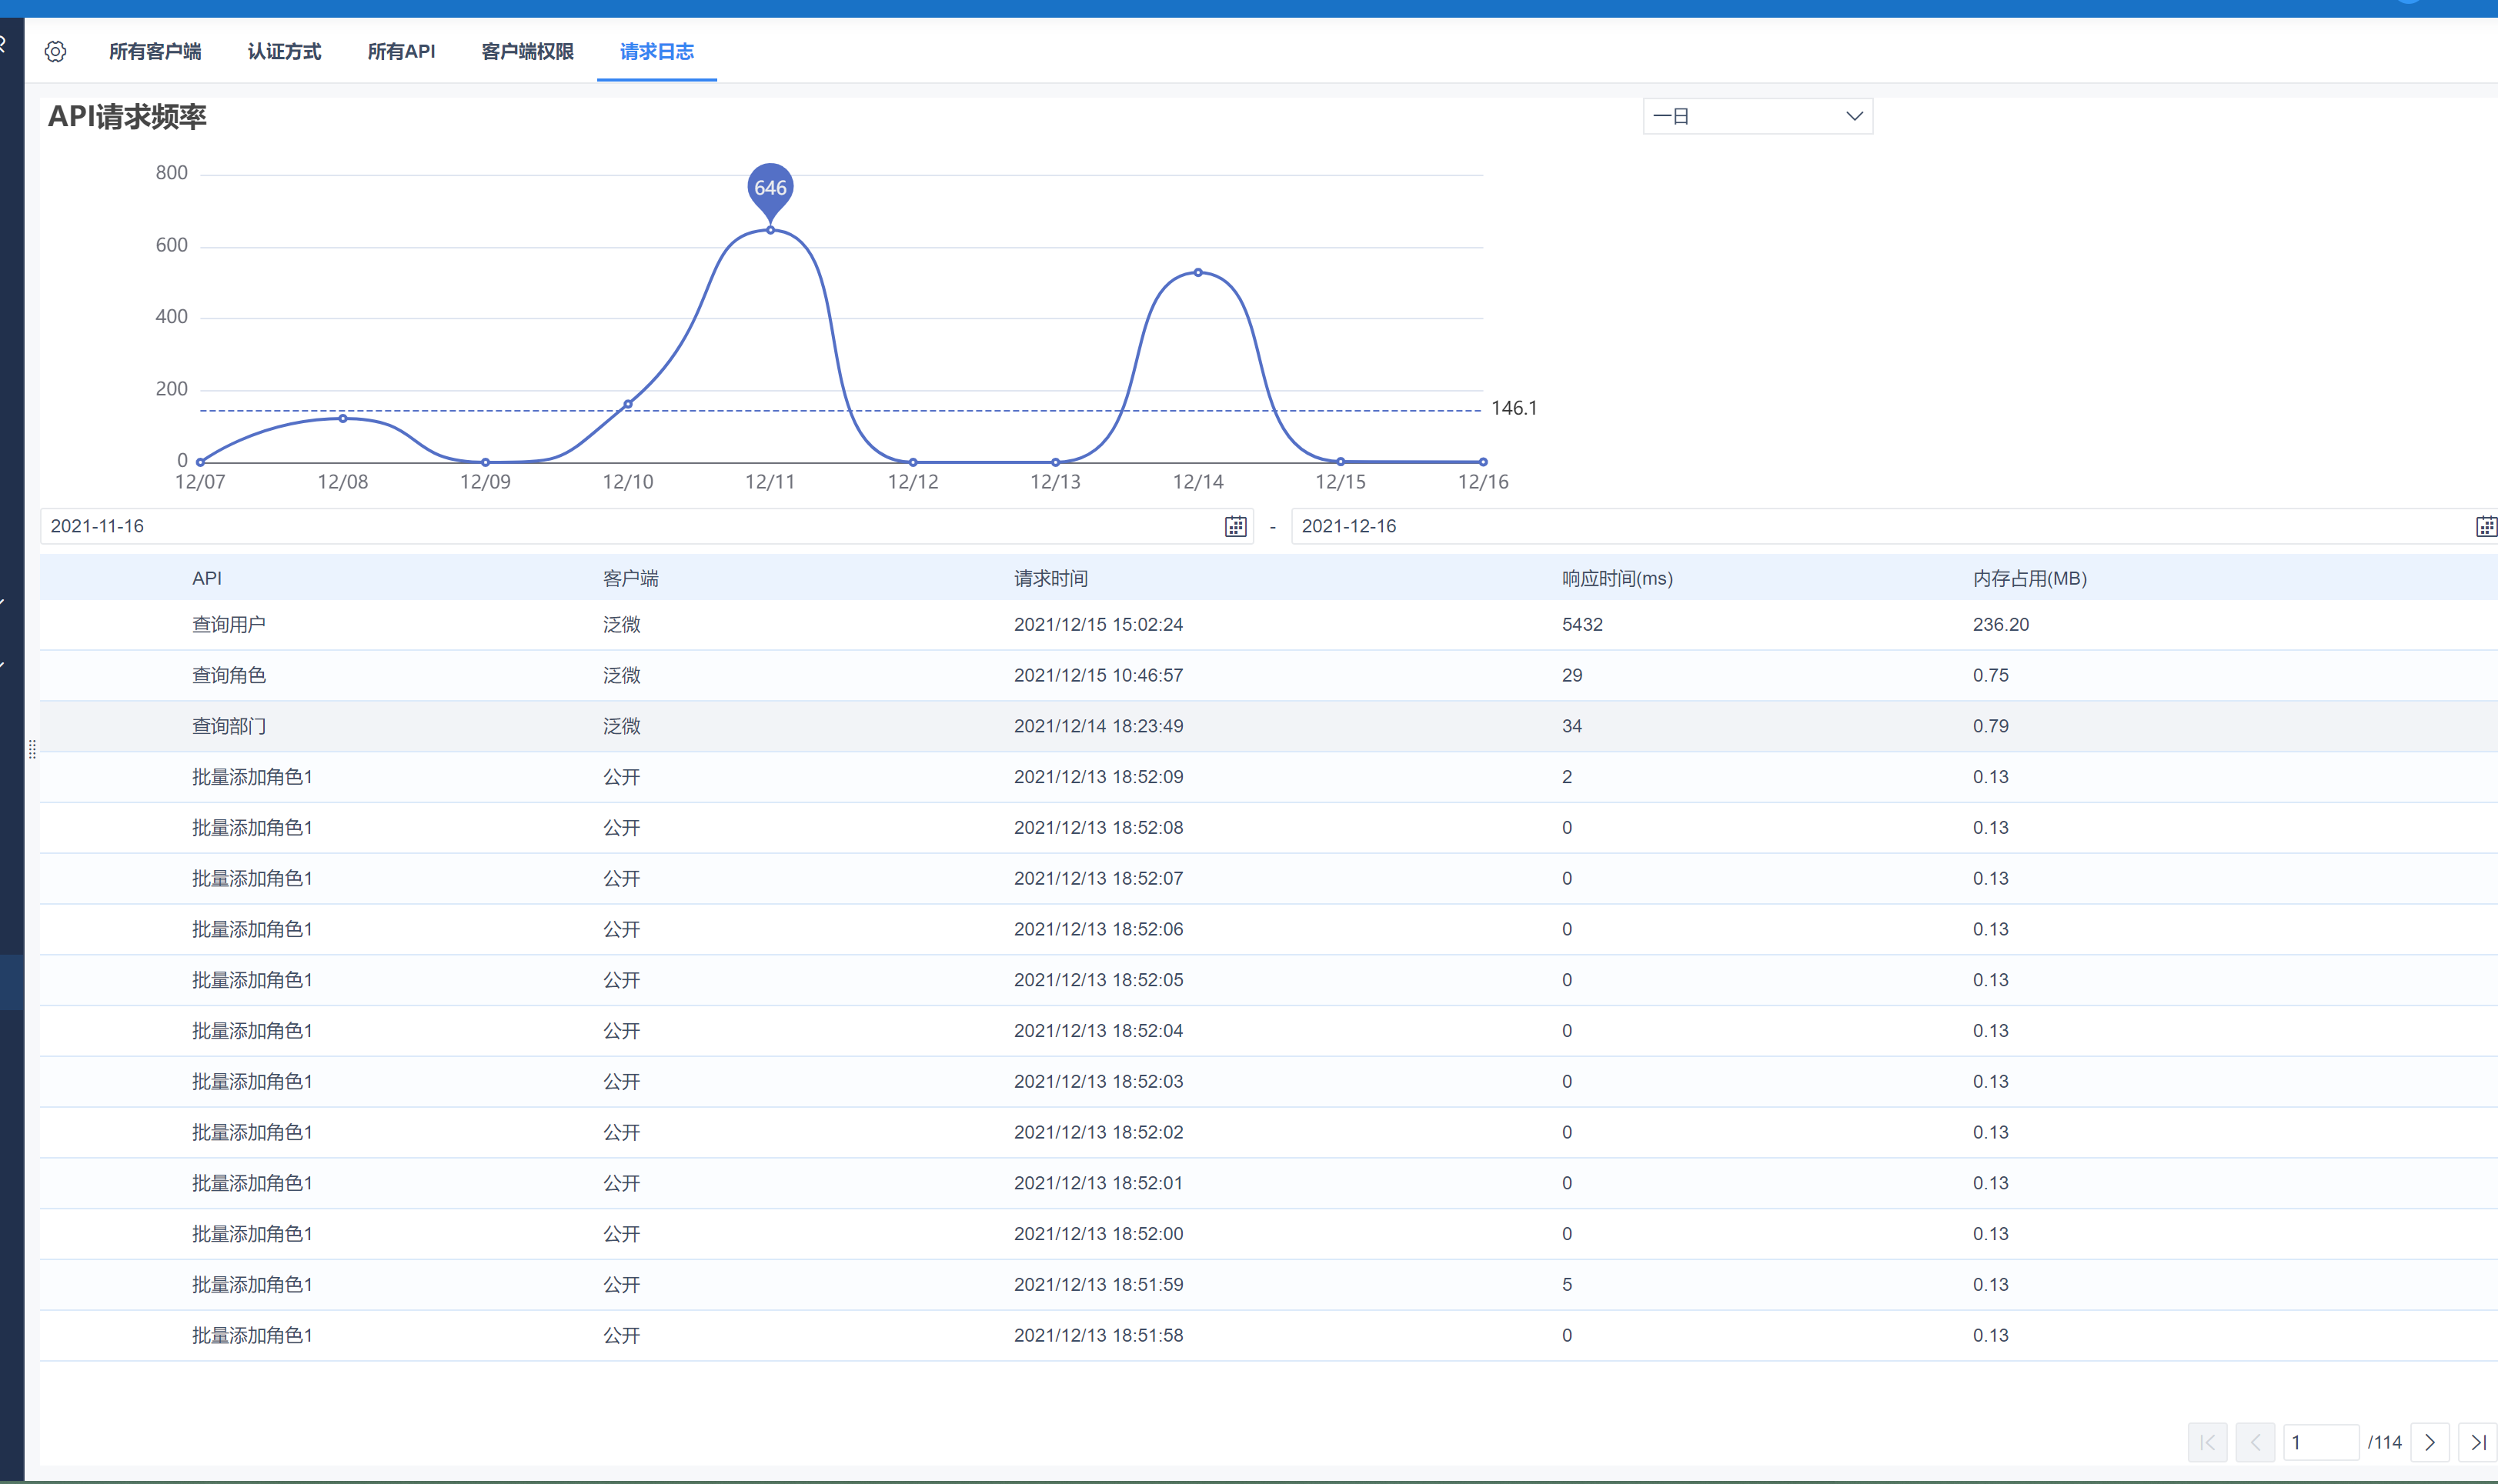
Task: Expand the 一日 interval dropdown
Action: (x=1757, y=116)
